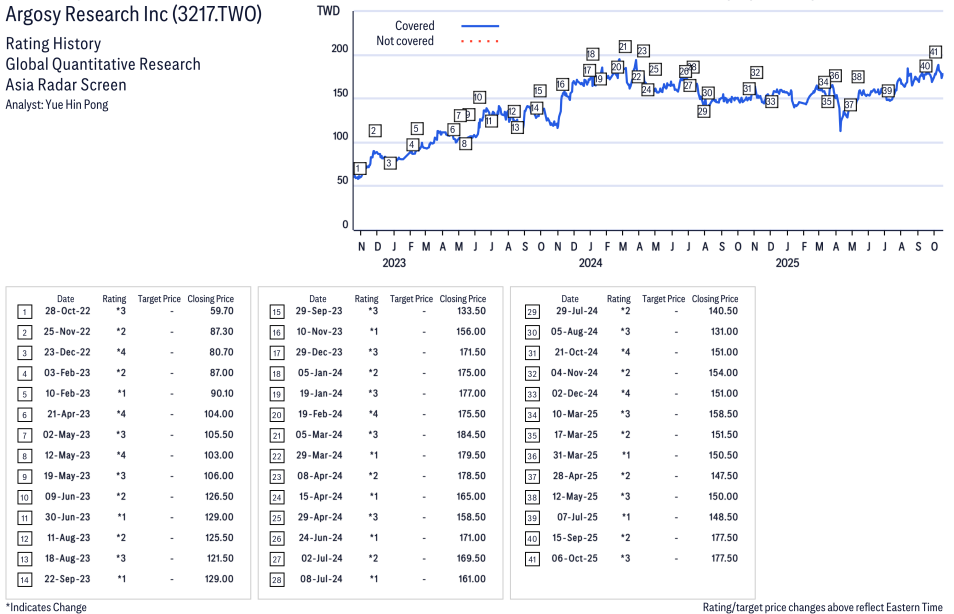
Task: Click the 177.00 closing price for 19-Jan-24
Action: click(x=470, y=392)
